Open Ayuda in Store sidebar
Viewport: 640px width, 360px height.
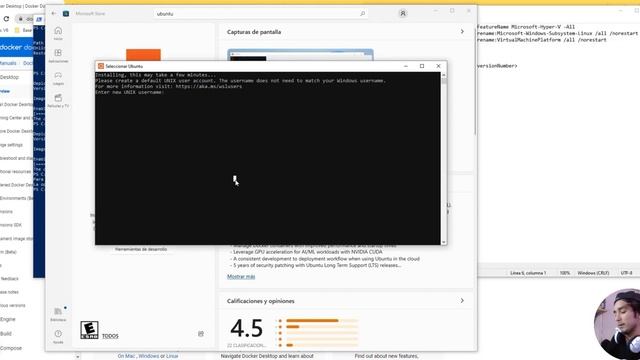[58, 336]
